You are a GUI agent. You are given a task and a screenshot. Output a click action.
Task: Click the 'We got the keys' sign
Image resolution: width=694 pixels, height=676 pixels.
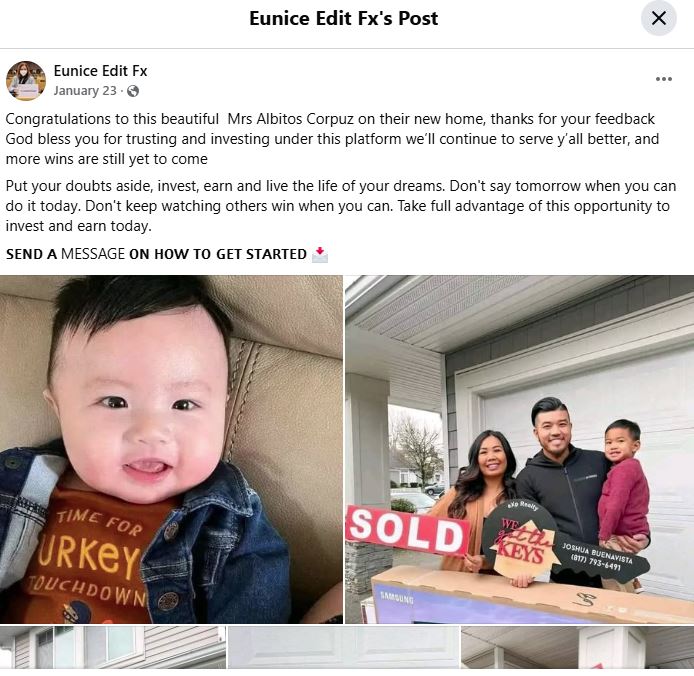(519, 541)
